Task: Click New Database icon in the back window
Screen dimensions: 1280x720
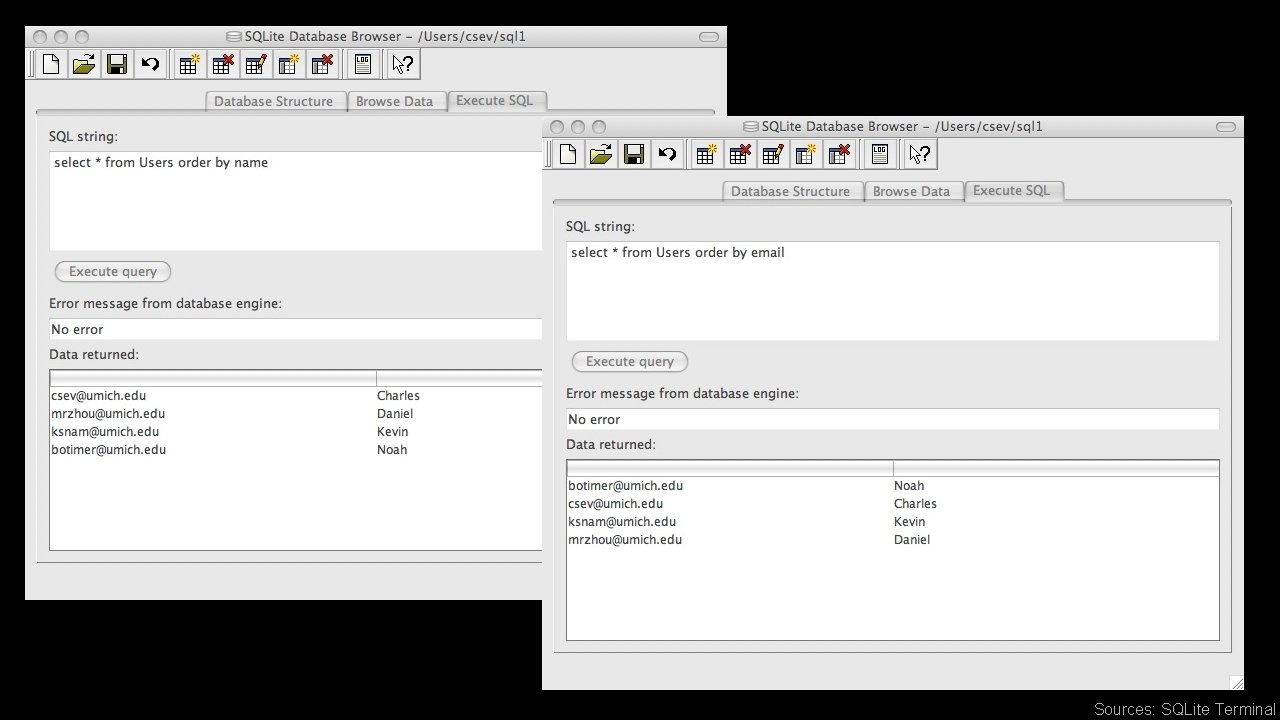Action: pos(50,65)
